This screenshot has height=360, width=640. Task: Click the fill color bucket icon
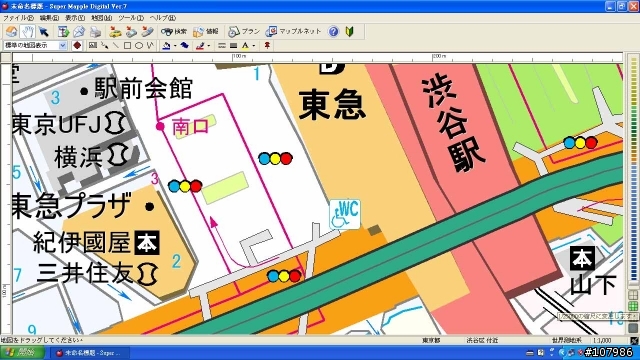(x=166, y=46)
